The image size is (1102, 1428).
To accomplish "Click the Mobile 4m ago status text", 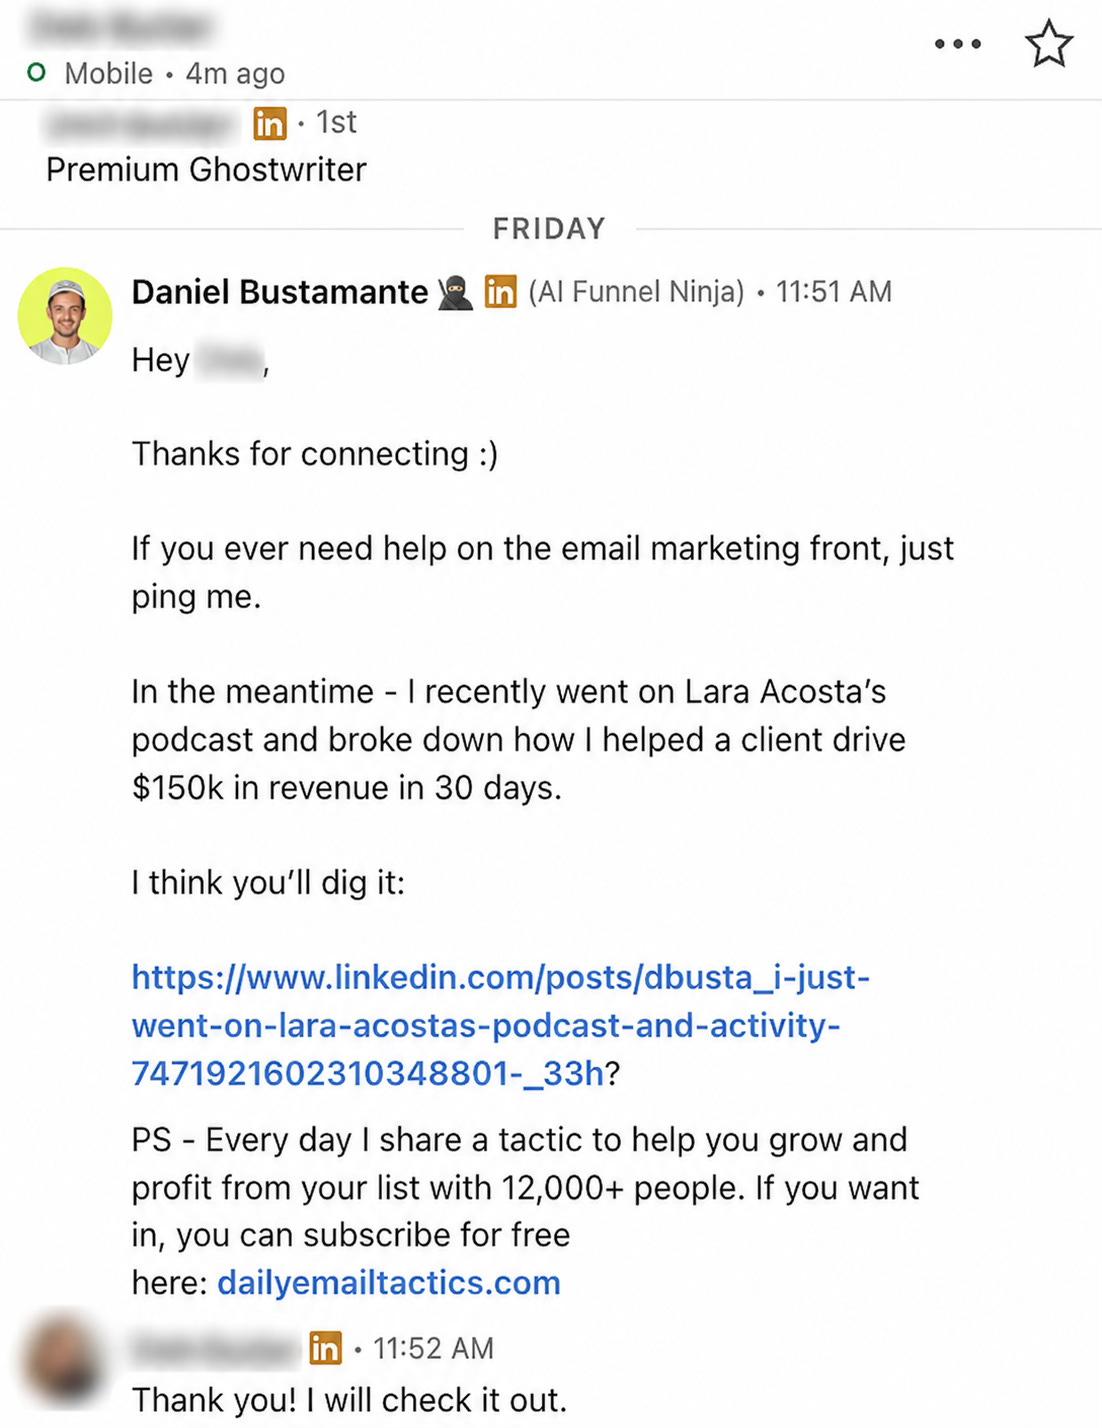I will click(175, 74).
